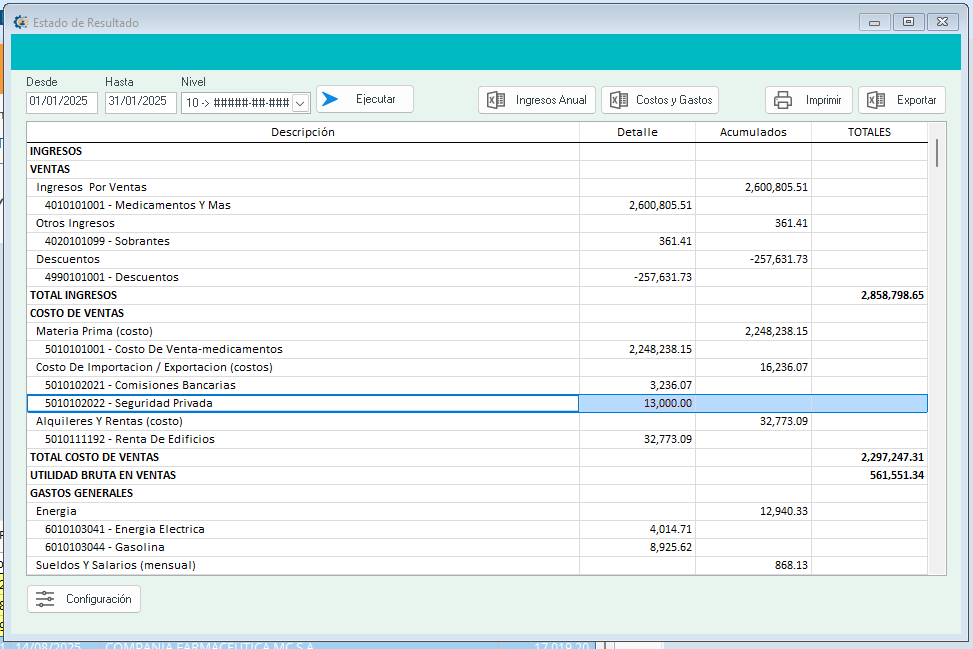
Task: Click the Descripción column header
Action: click(x=303, y=132)
